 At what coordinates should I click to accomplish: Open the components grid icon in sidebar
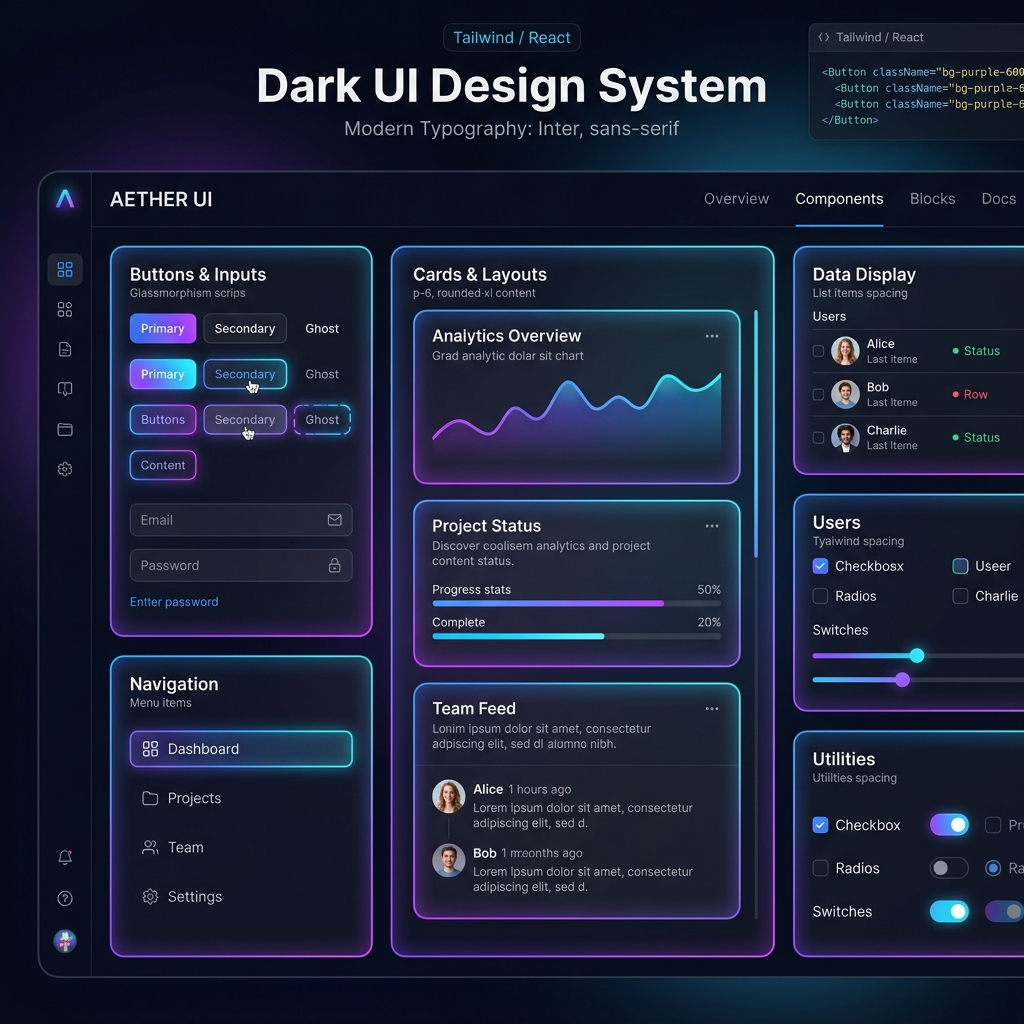click(x=65, y=310)
